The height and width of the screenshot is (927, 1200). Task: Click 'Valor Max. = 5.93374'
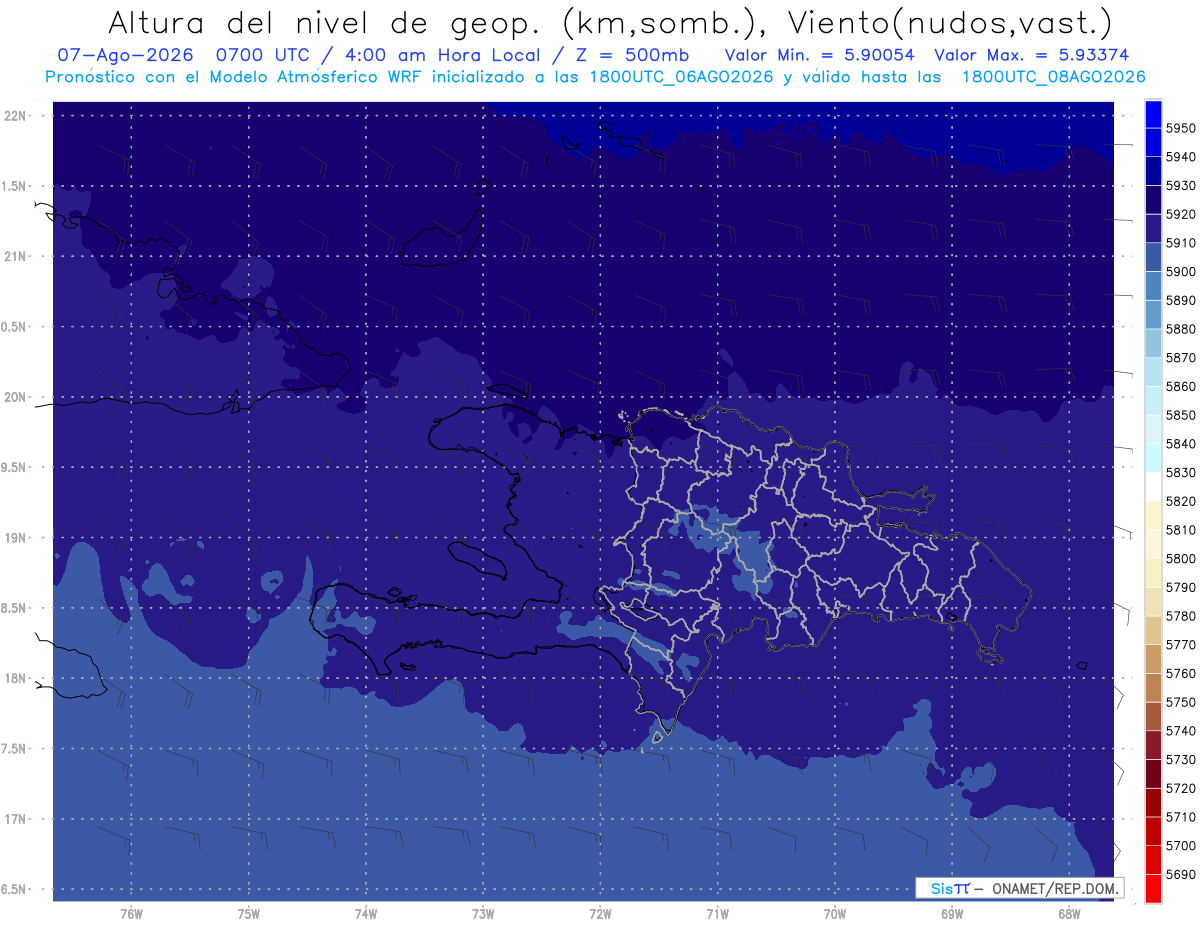pyautogui.click(x=1031, y=55)
